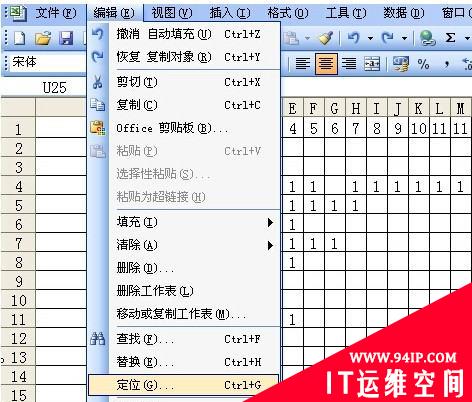
Task: Insert hyperlink using globe icon
Action: [427, 38]
